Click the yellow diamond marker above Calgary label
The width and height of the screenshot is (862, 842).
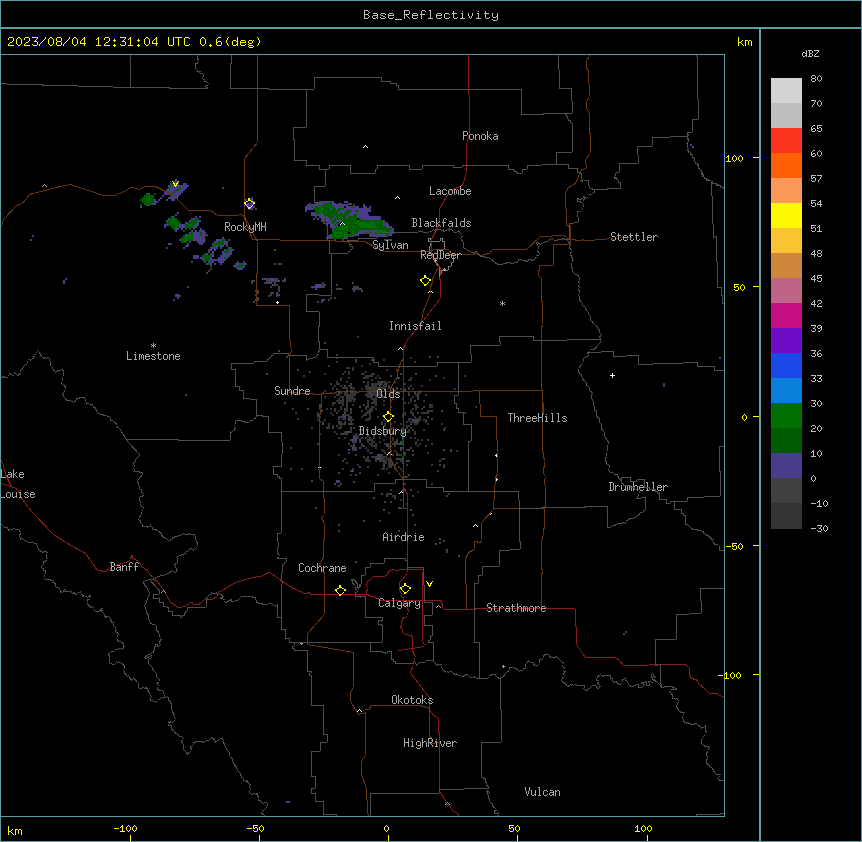pyautogui.click(x=405, y=589)
